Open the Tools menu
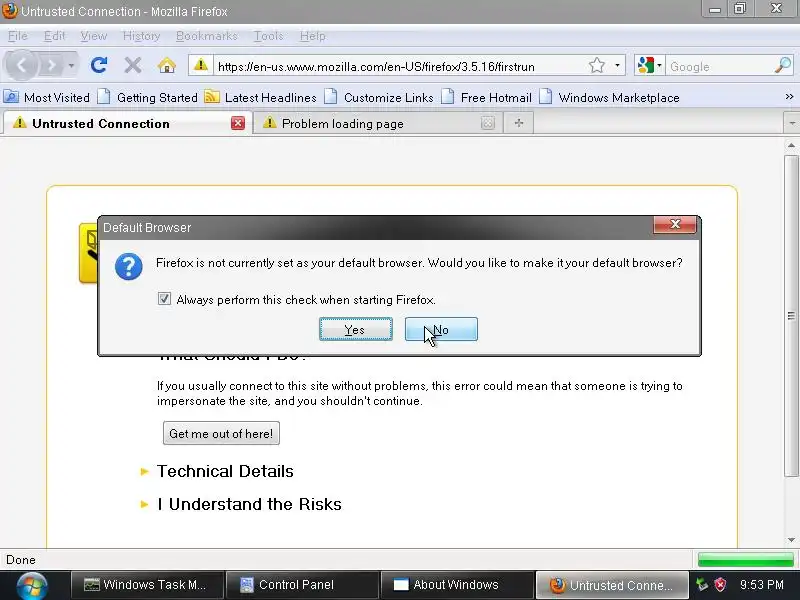 tap(268, 36)
